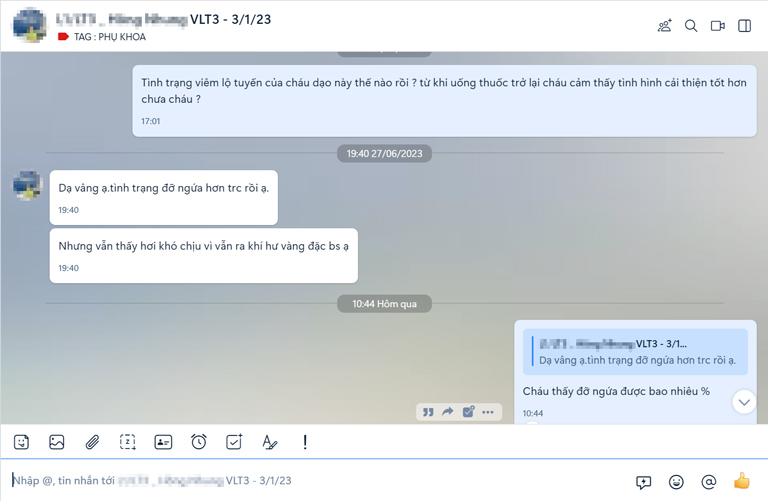Open the emoji picker in input bar
Image resolution: width=768 pixels, height=501 pixels.
676,482
